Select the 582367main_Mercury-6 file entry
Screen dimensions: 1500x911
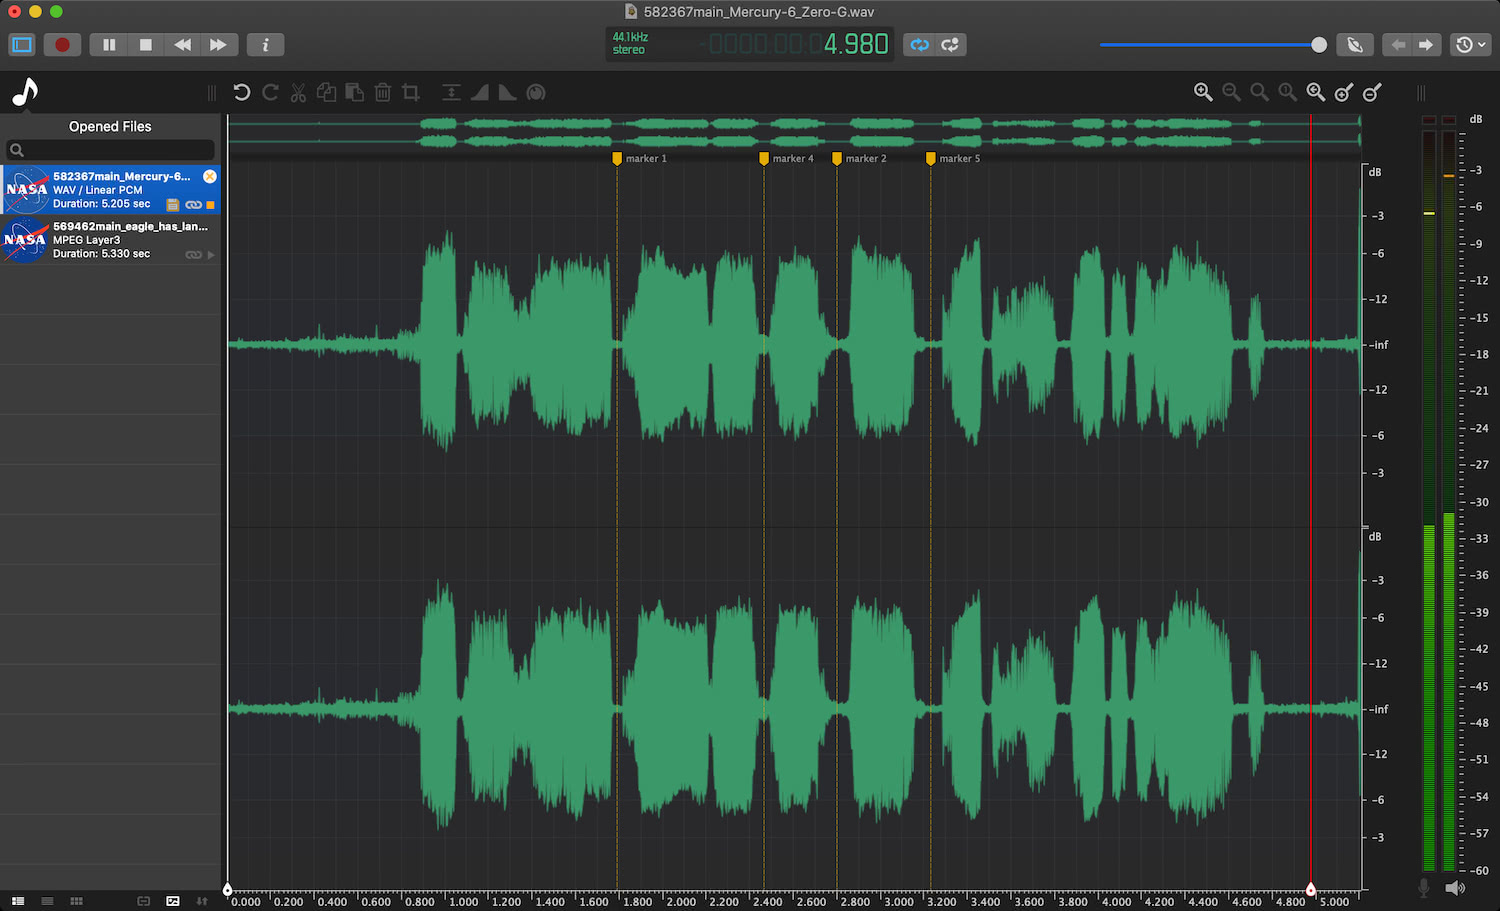click(x=110, y=190)
